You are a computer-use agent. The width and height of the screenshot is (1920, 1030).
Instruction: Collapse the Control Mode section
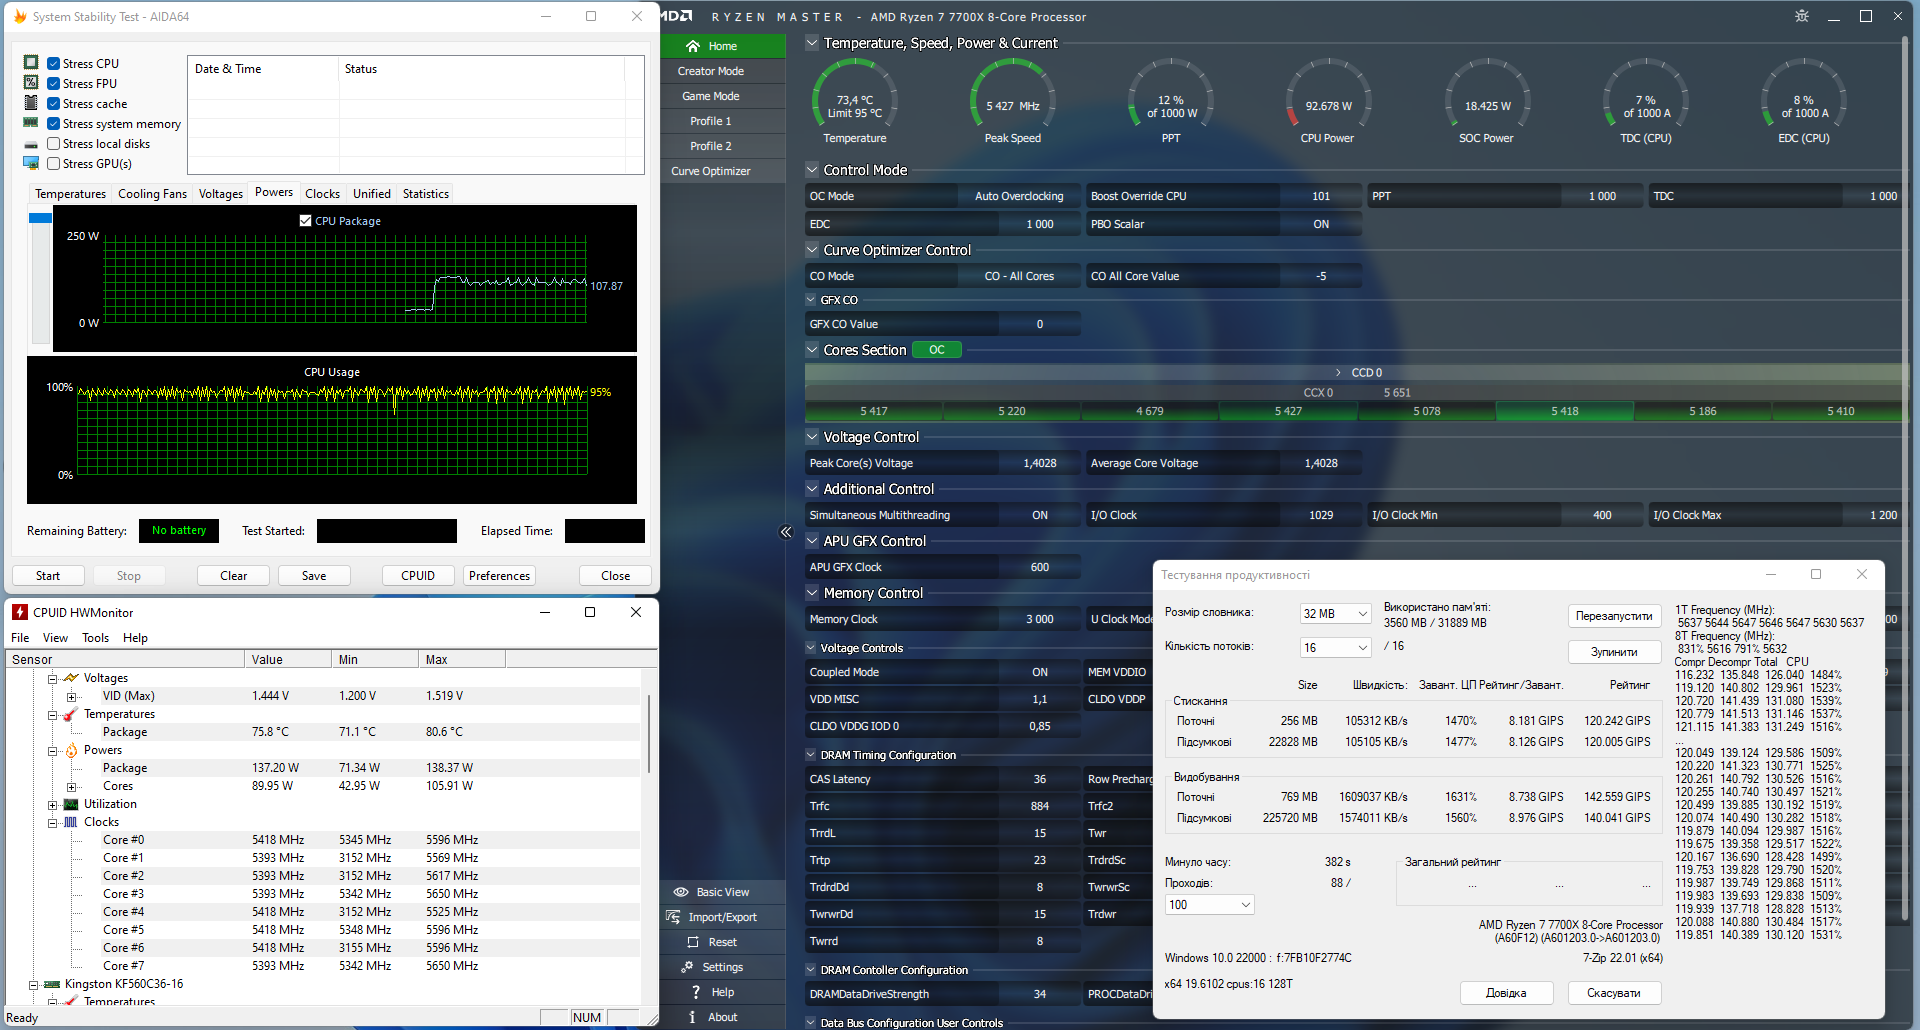(812, 170)
